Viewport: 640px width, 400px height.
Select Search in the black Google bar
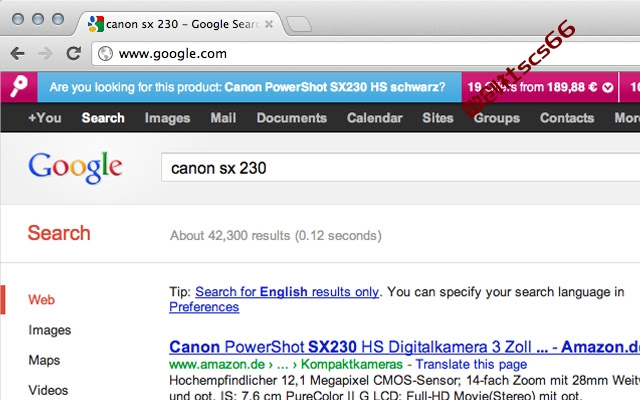click(103, 118)
